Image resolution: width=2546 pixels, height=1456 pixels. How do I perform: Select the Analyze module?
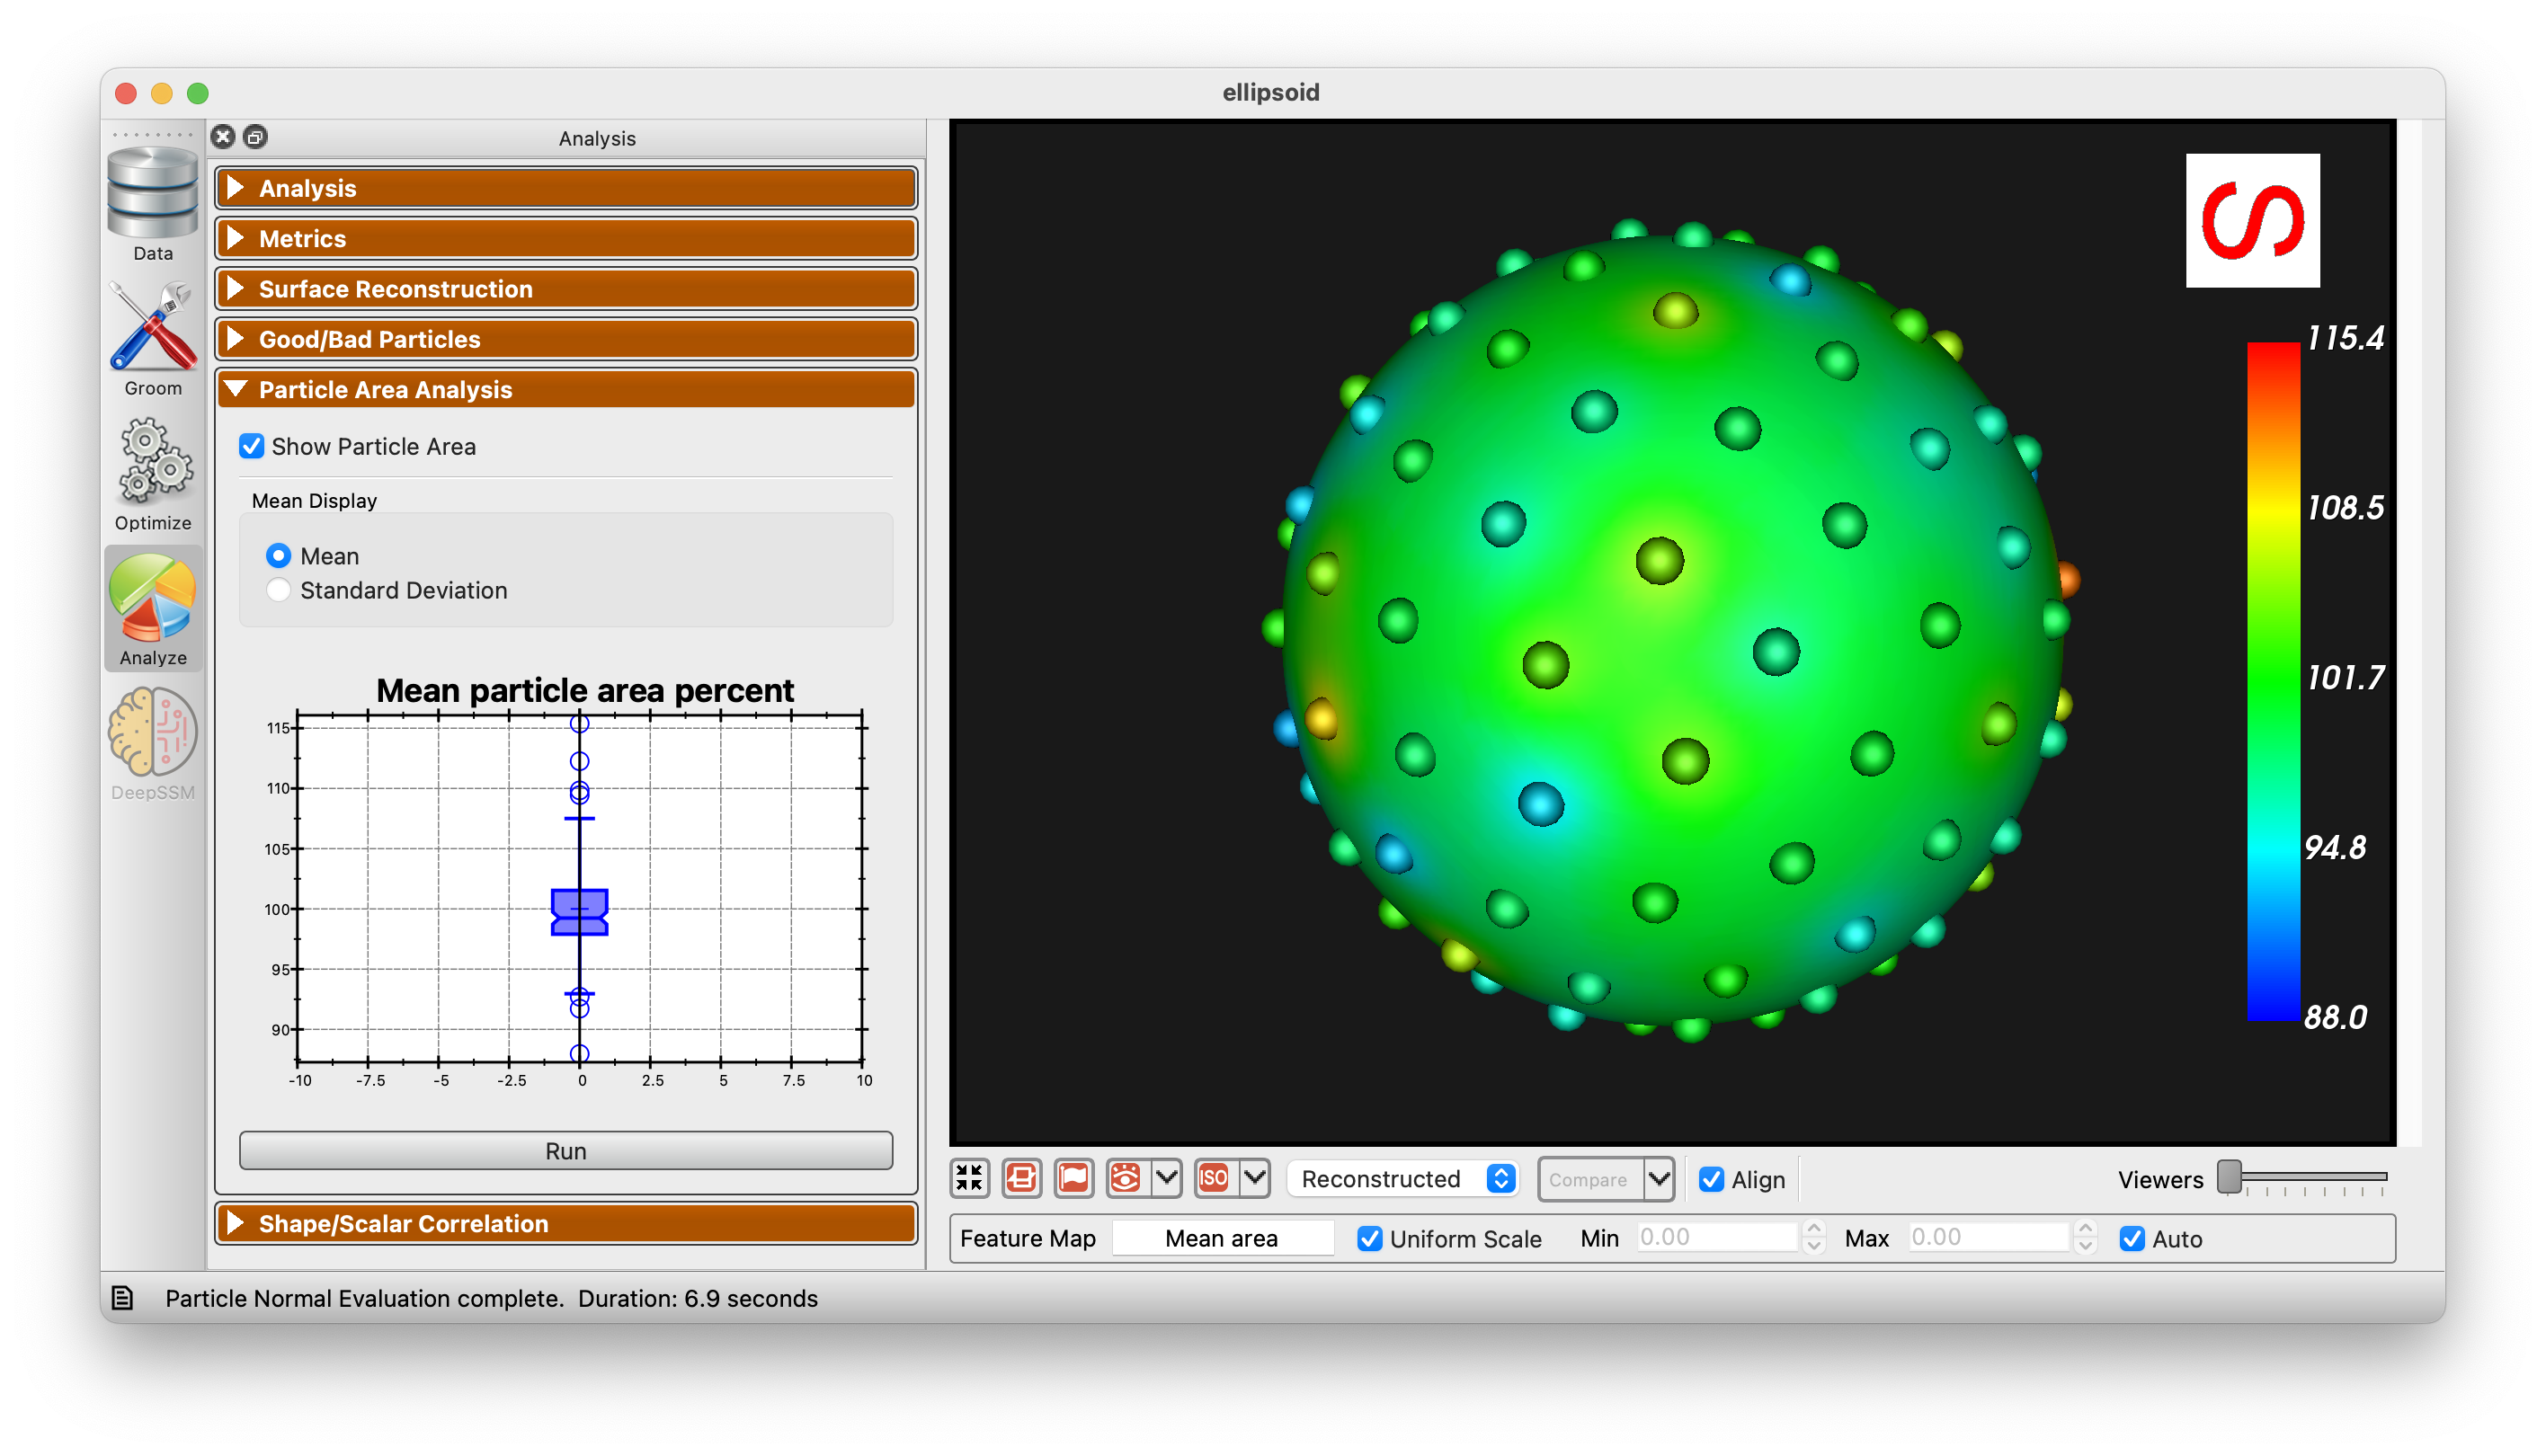coord(153,609)
